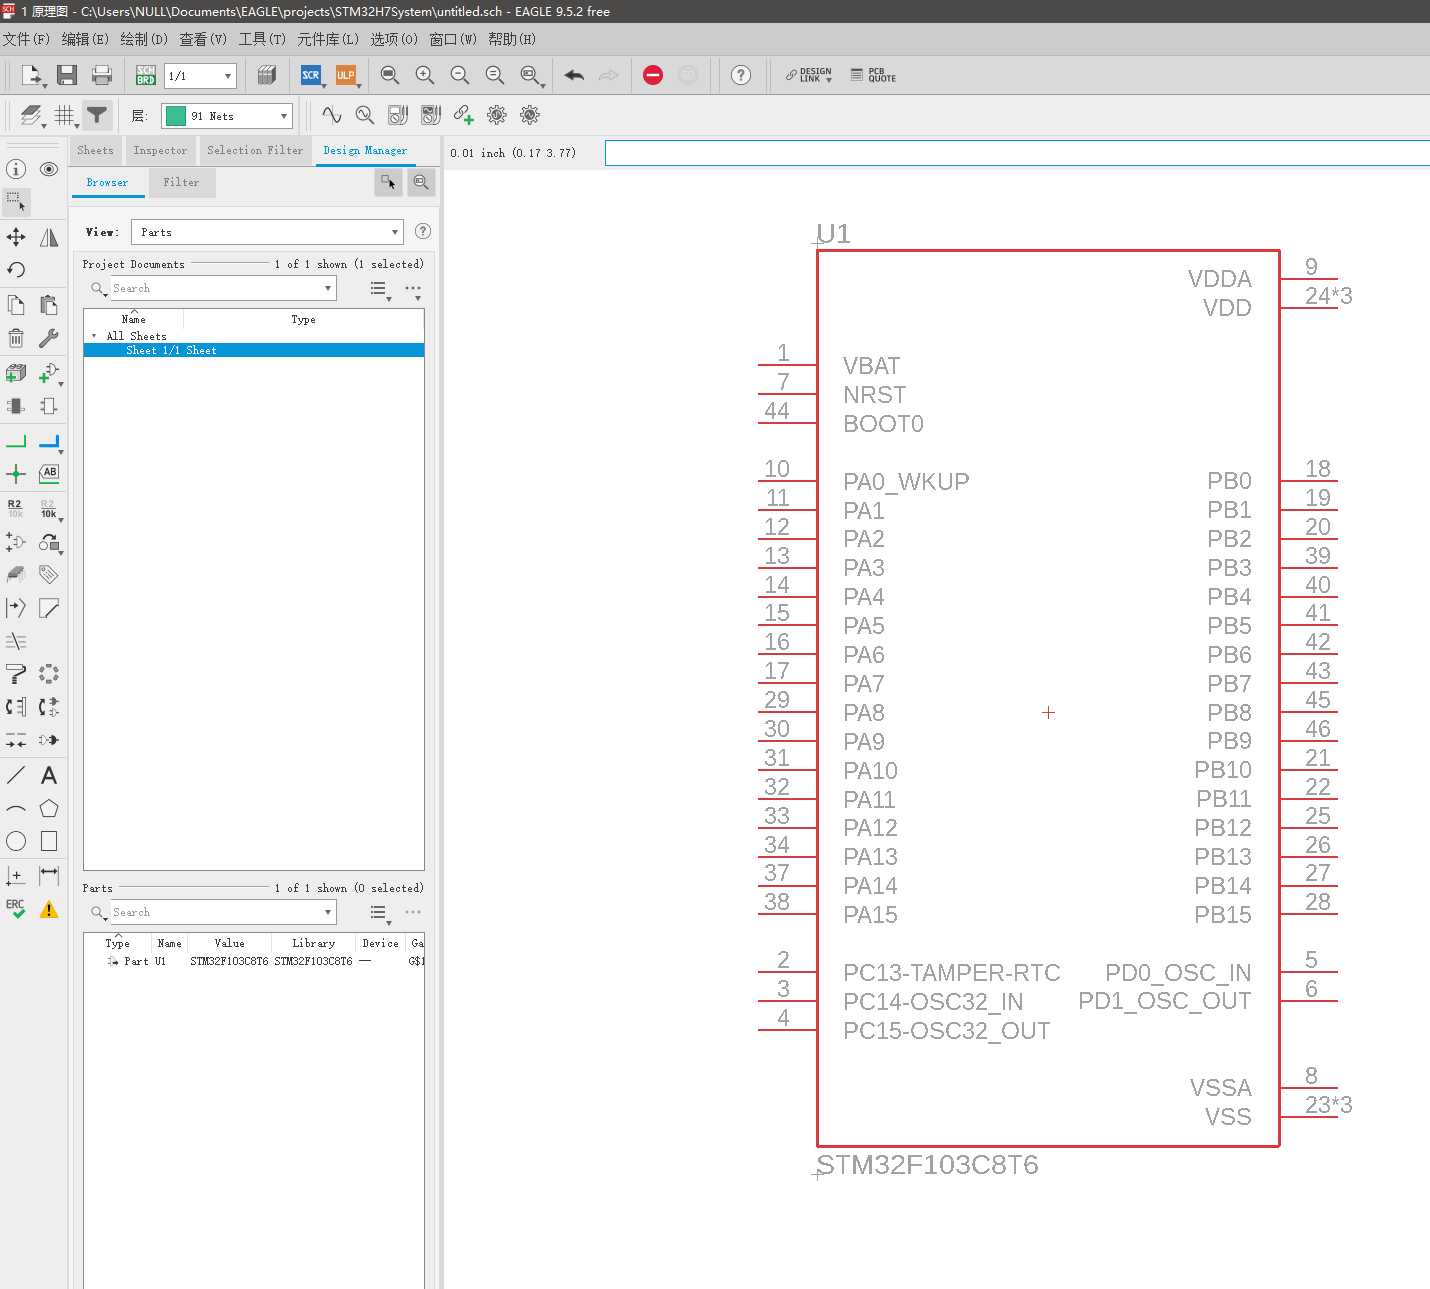
Task: Switch to the Selection Filter tab
Action: click(255, 151)
